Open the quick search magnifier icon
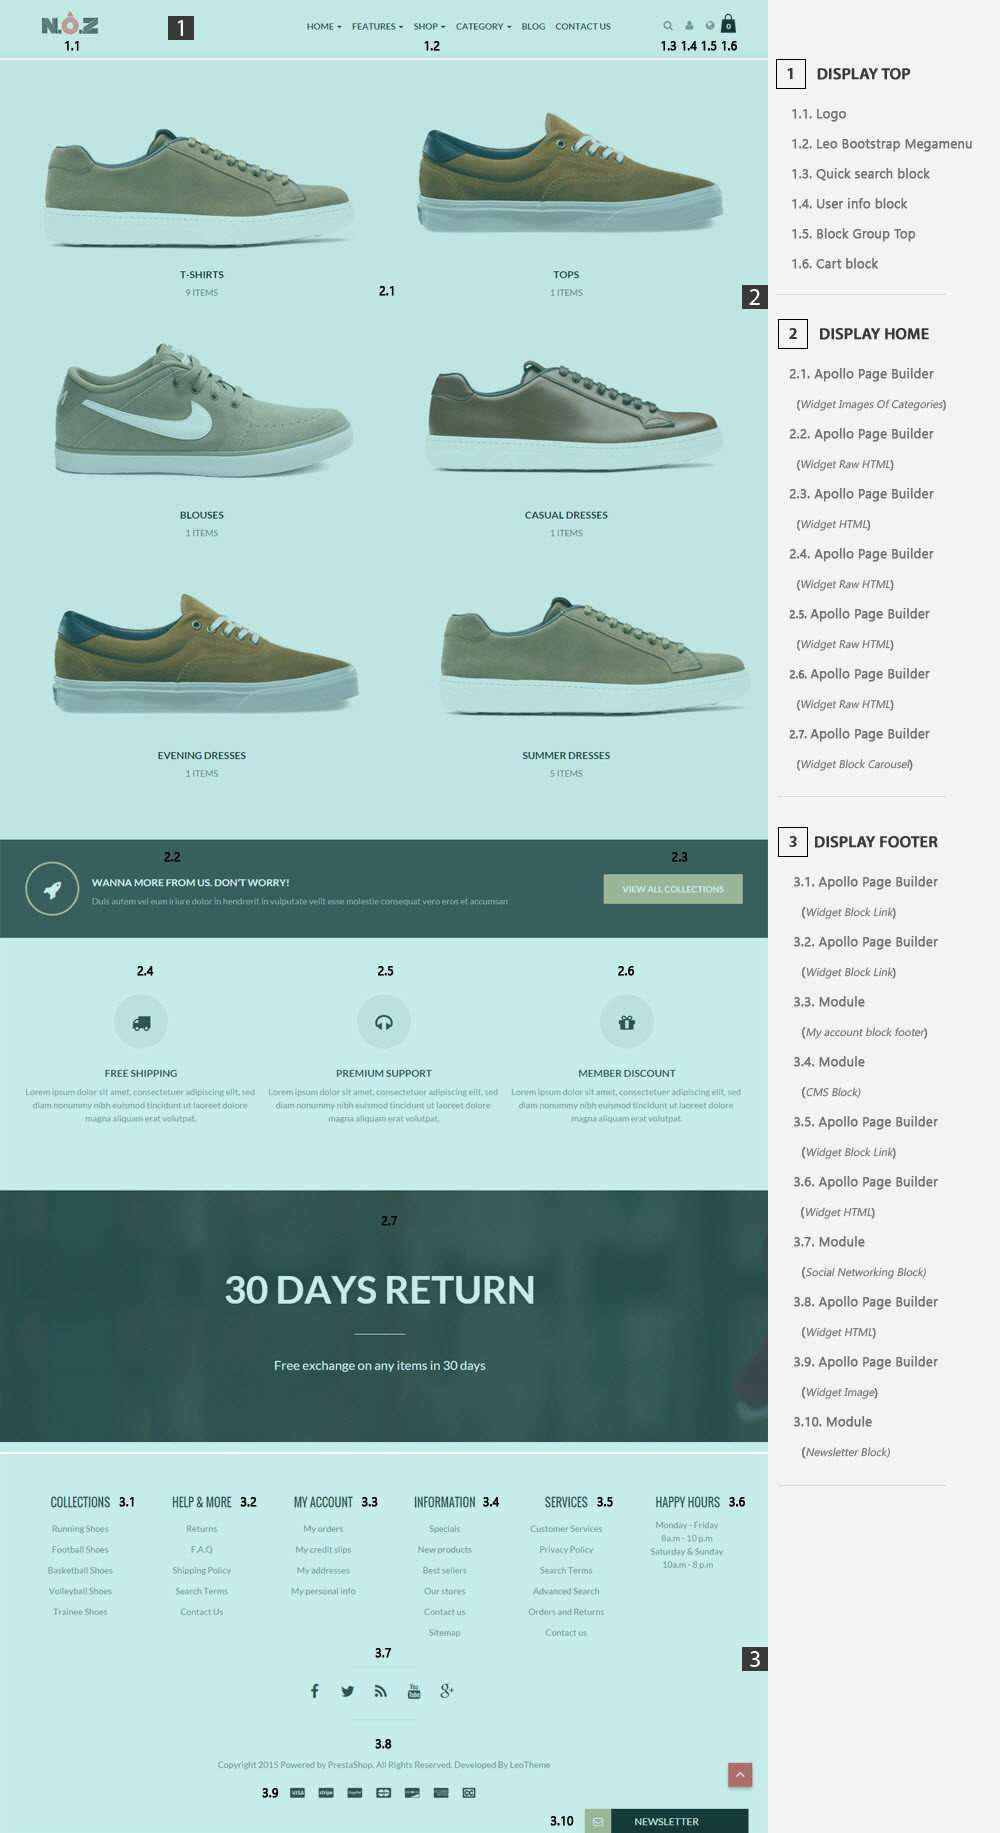The image size is (1000, 1833). point(668,26)
